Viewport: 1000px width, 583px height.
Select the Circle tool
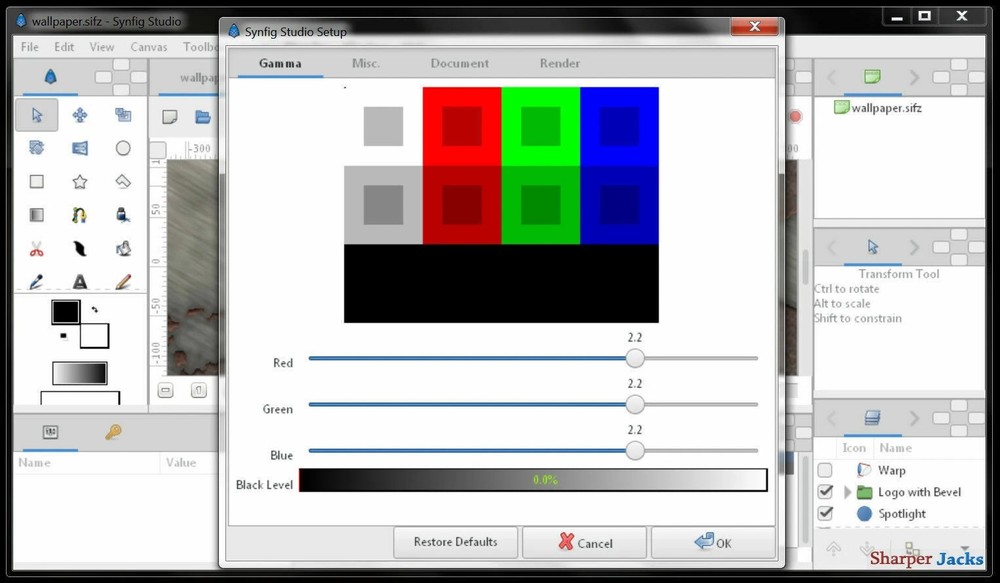123,149
